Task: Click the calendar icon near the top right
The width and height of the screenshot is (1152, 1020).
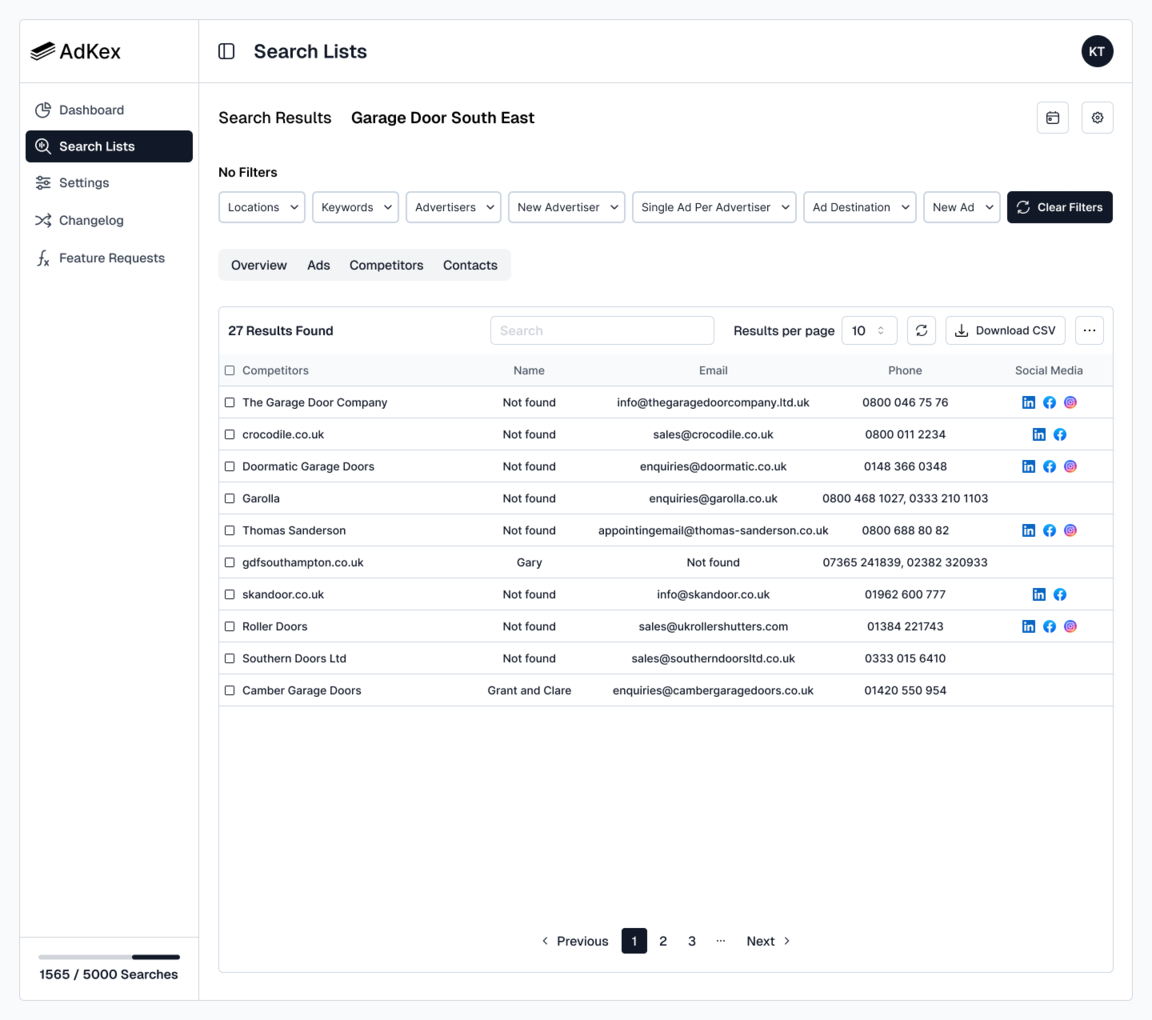Action: [1052, 117]
